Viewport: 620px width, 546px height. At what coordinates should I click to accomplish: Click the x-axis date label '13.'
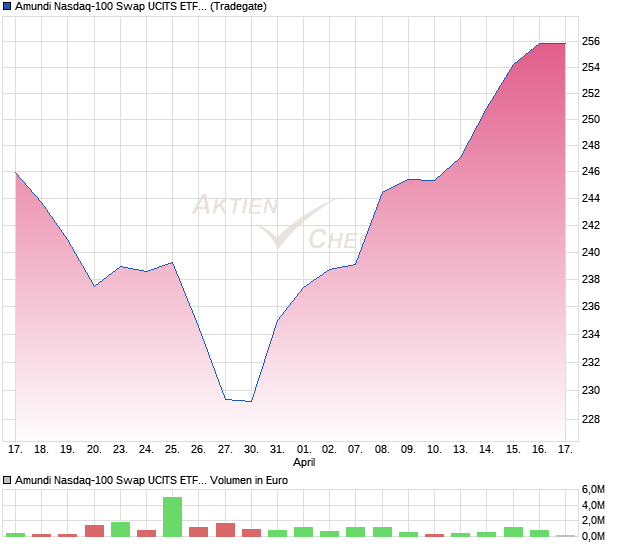coord(460,450)
